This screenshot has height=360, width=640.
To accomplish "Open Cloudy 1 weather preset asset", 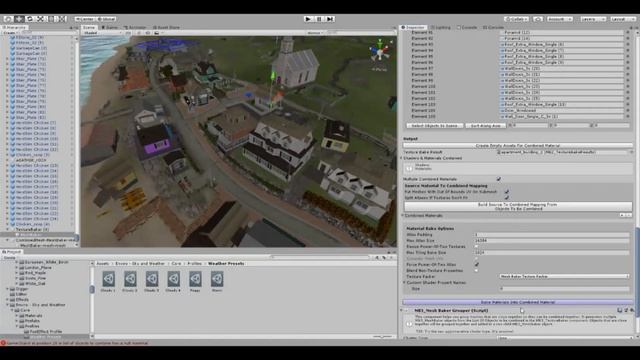I will pos(109,281).
